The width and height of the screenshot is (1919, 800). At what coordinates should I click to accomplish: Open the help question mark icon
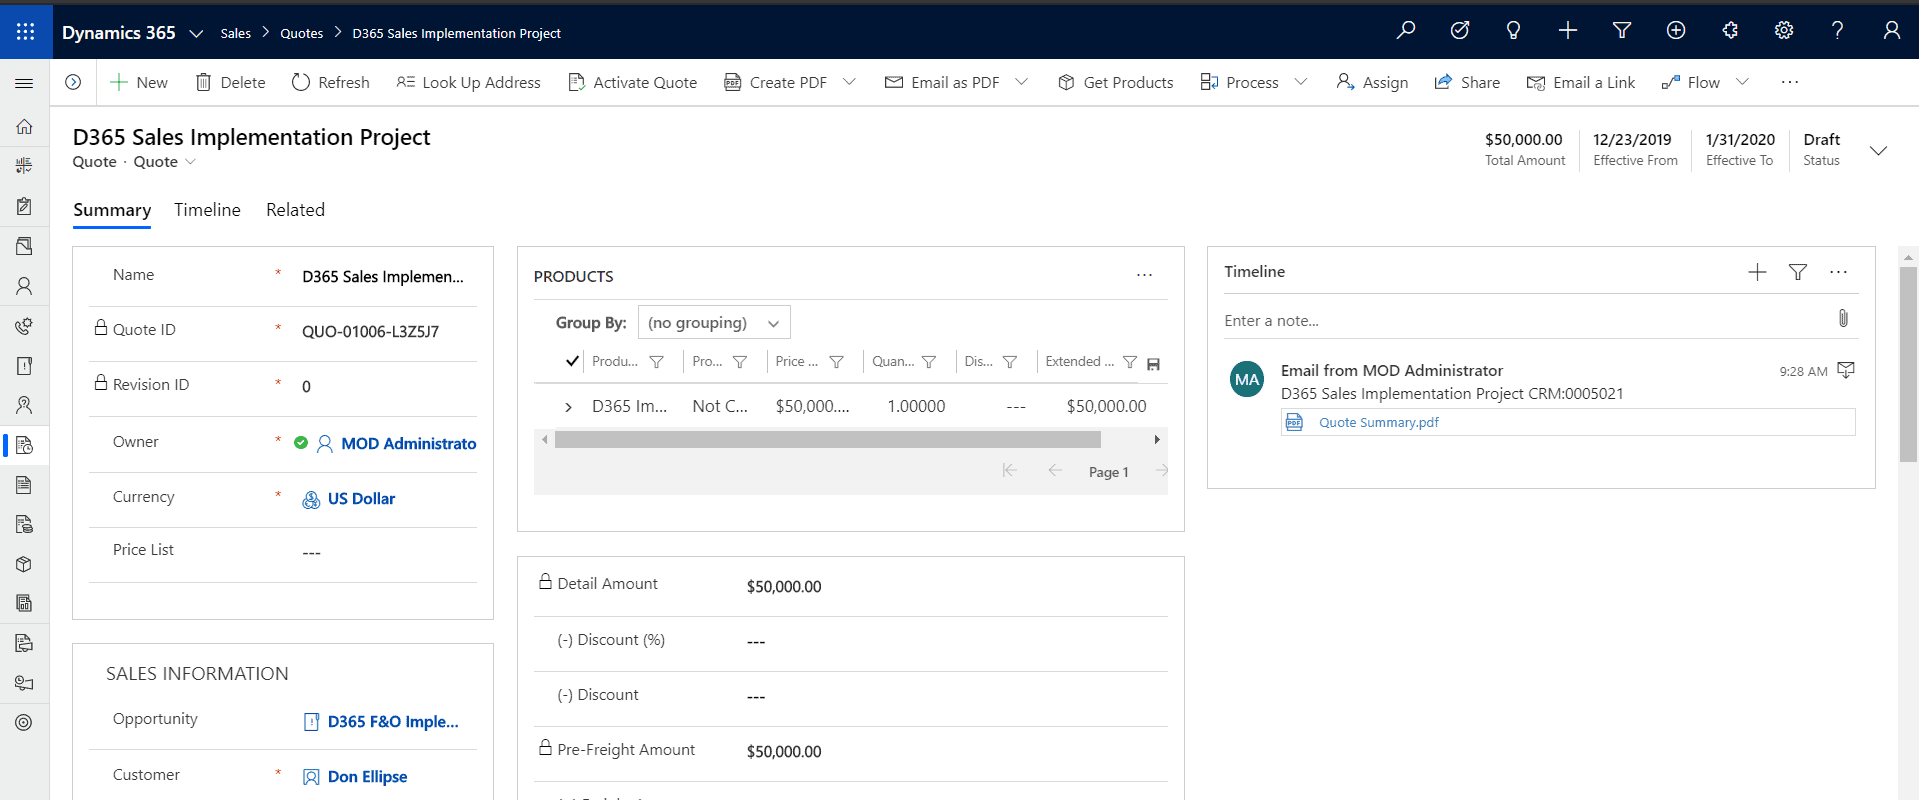(x=1837, y=31)
